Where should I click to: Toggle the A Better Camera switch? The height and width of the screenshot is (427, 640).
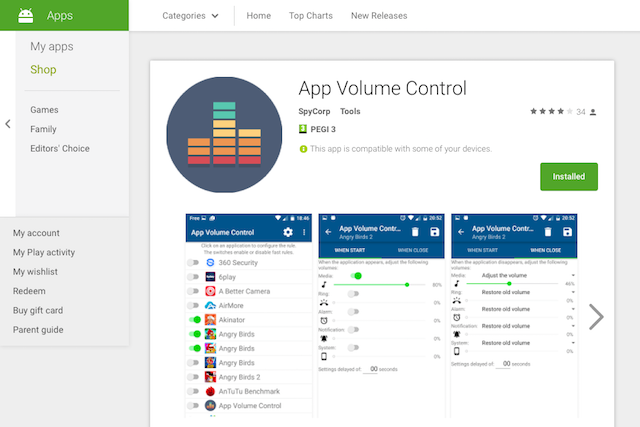point(193,291)
